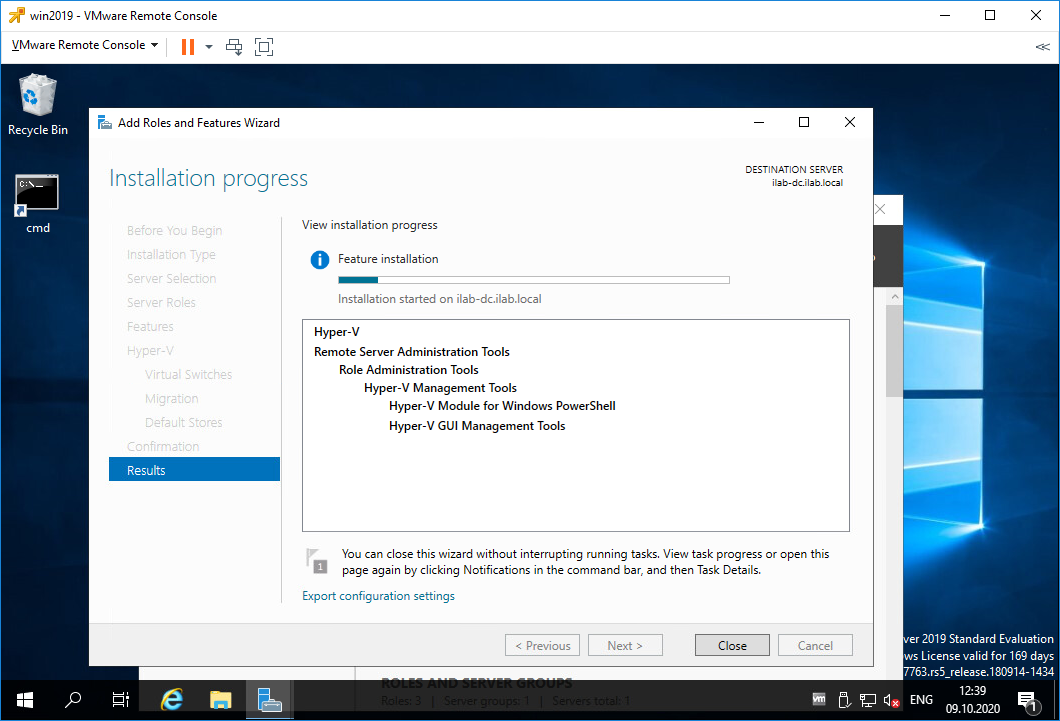The width and height of the screenshot is (1060, 721).
Task: Open the VMware Remote Console menu
Action: pos(85,45)
